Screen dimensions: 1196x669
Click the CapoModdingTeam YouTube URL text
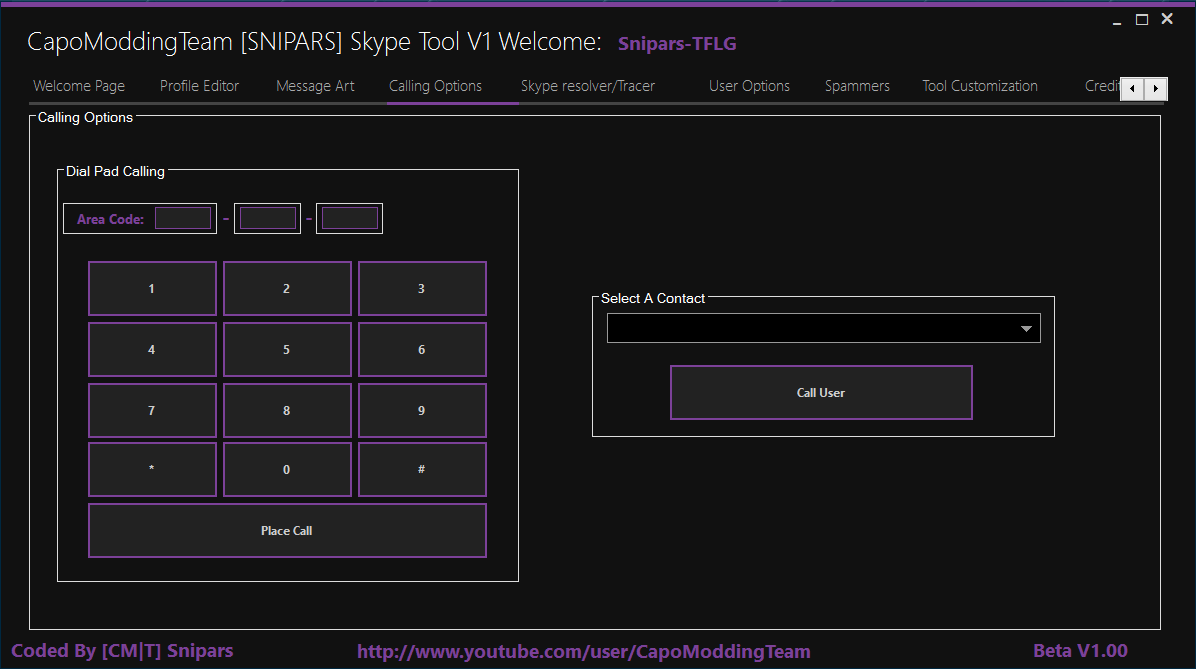click(584, 651)
